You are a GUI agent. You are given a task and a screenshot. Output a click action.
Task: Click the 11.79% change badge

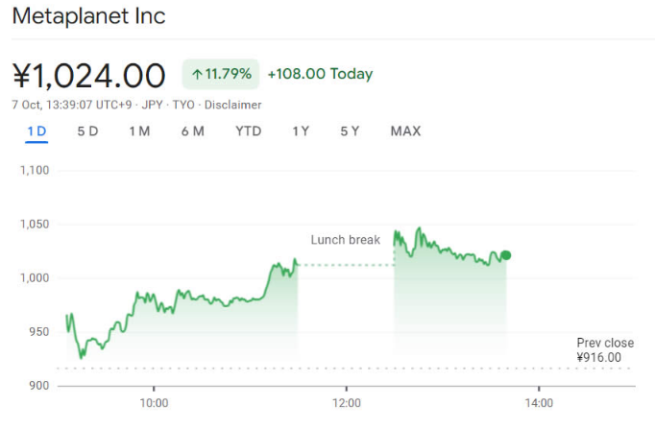pyautogui.click(x=221, y=74)
